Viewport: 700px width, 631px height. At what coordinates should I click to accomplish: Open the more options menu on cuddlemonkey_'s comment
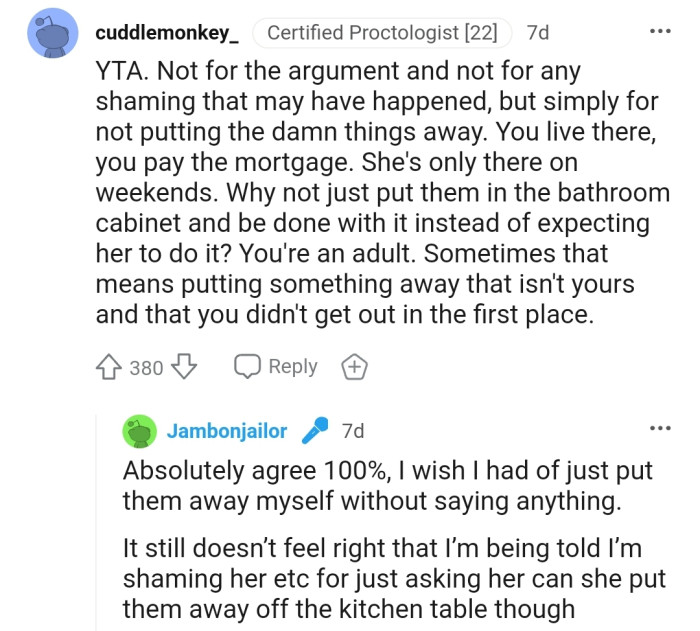[660, 31]
